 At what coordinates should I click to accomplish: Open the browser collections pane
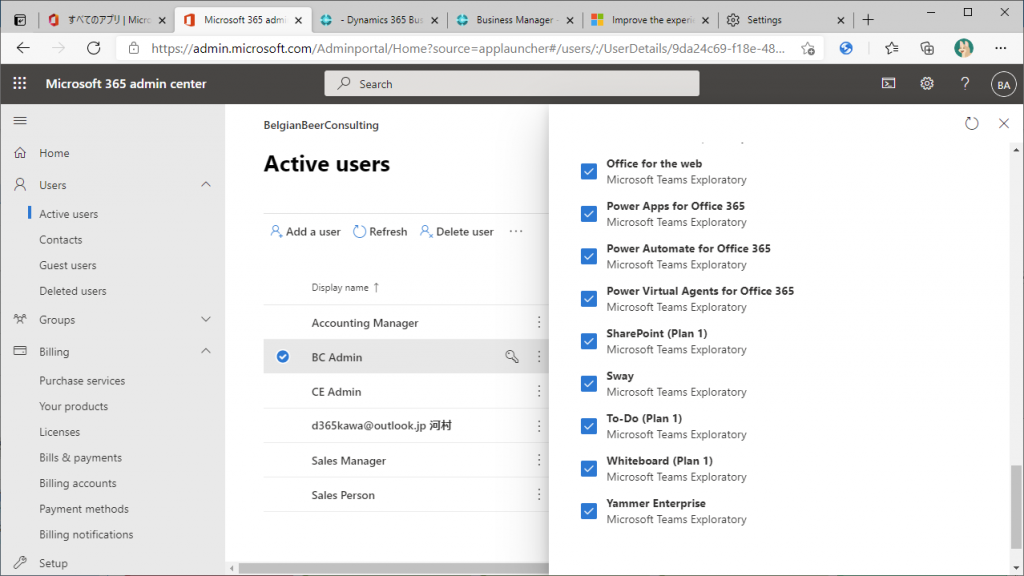pyautogui.click(x=927, y=48)
